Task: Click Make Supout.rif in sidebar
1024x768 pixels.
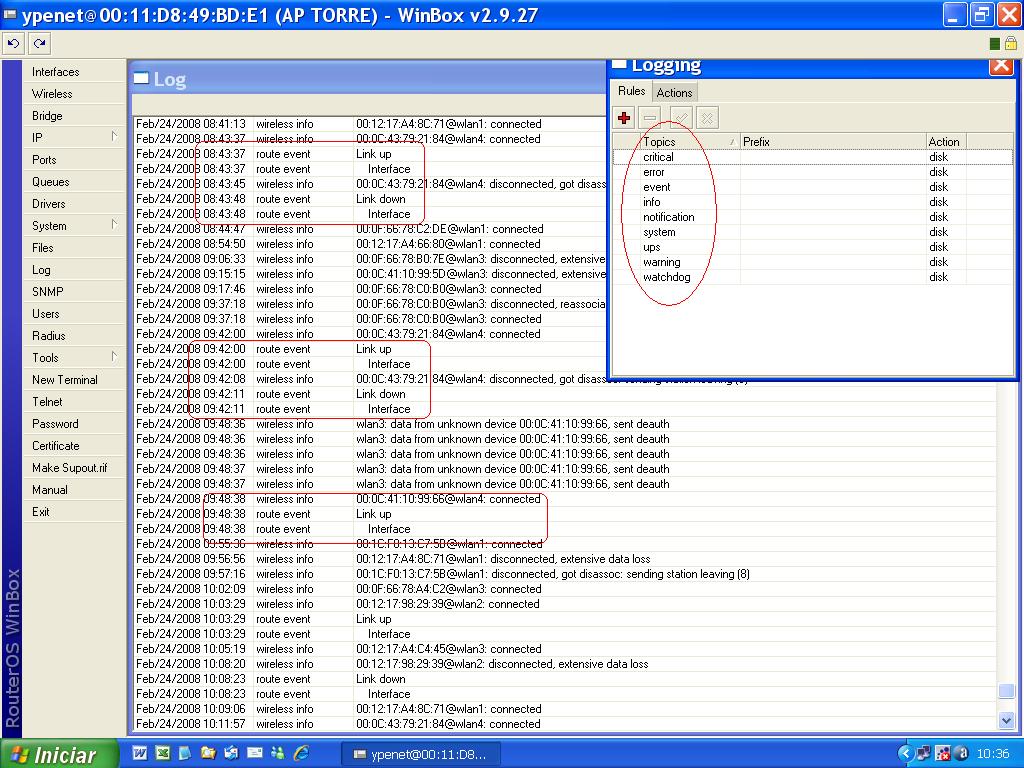Action: click(x=74, y=468)
